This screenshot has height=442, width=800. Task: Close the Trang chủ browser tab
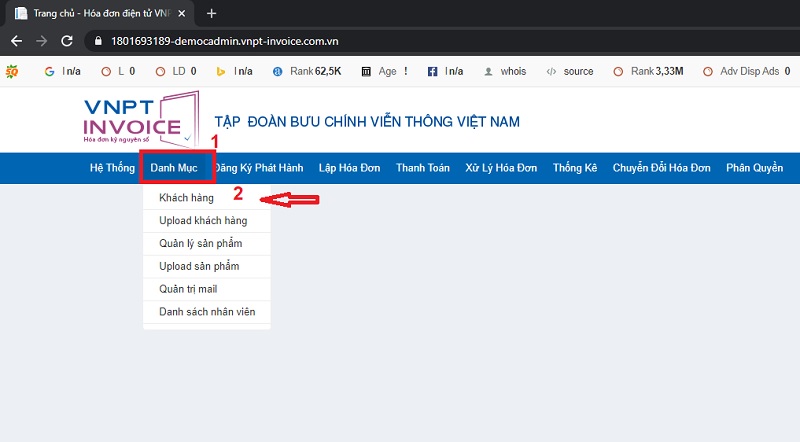tap(182, 14)
